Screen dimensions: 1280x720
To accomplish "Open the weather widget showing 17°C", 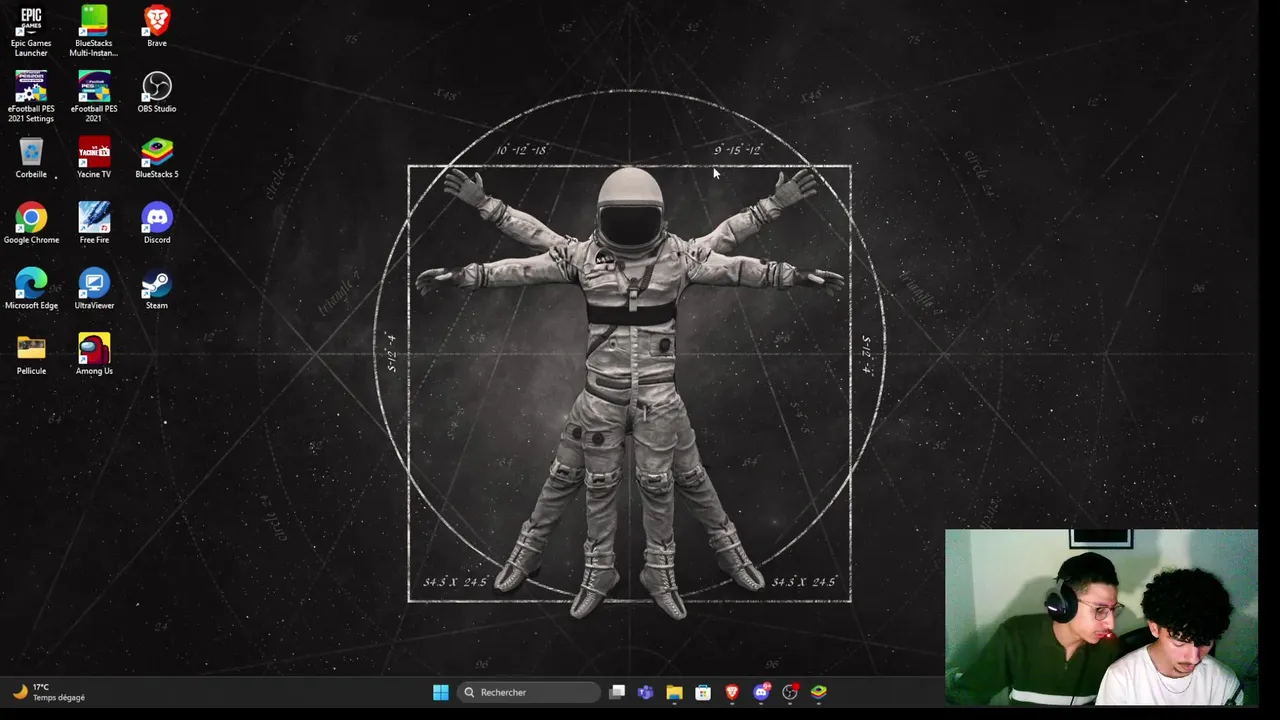I will (x=49, y=692).
